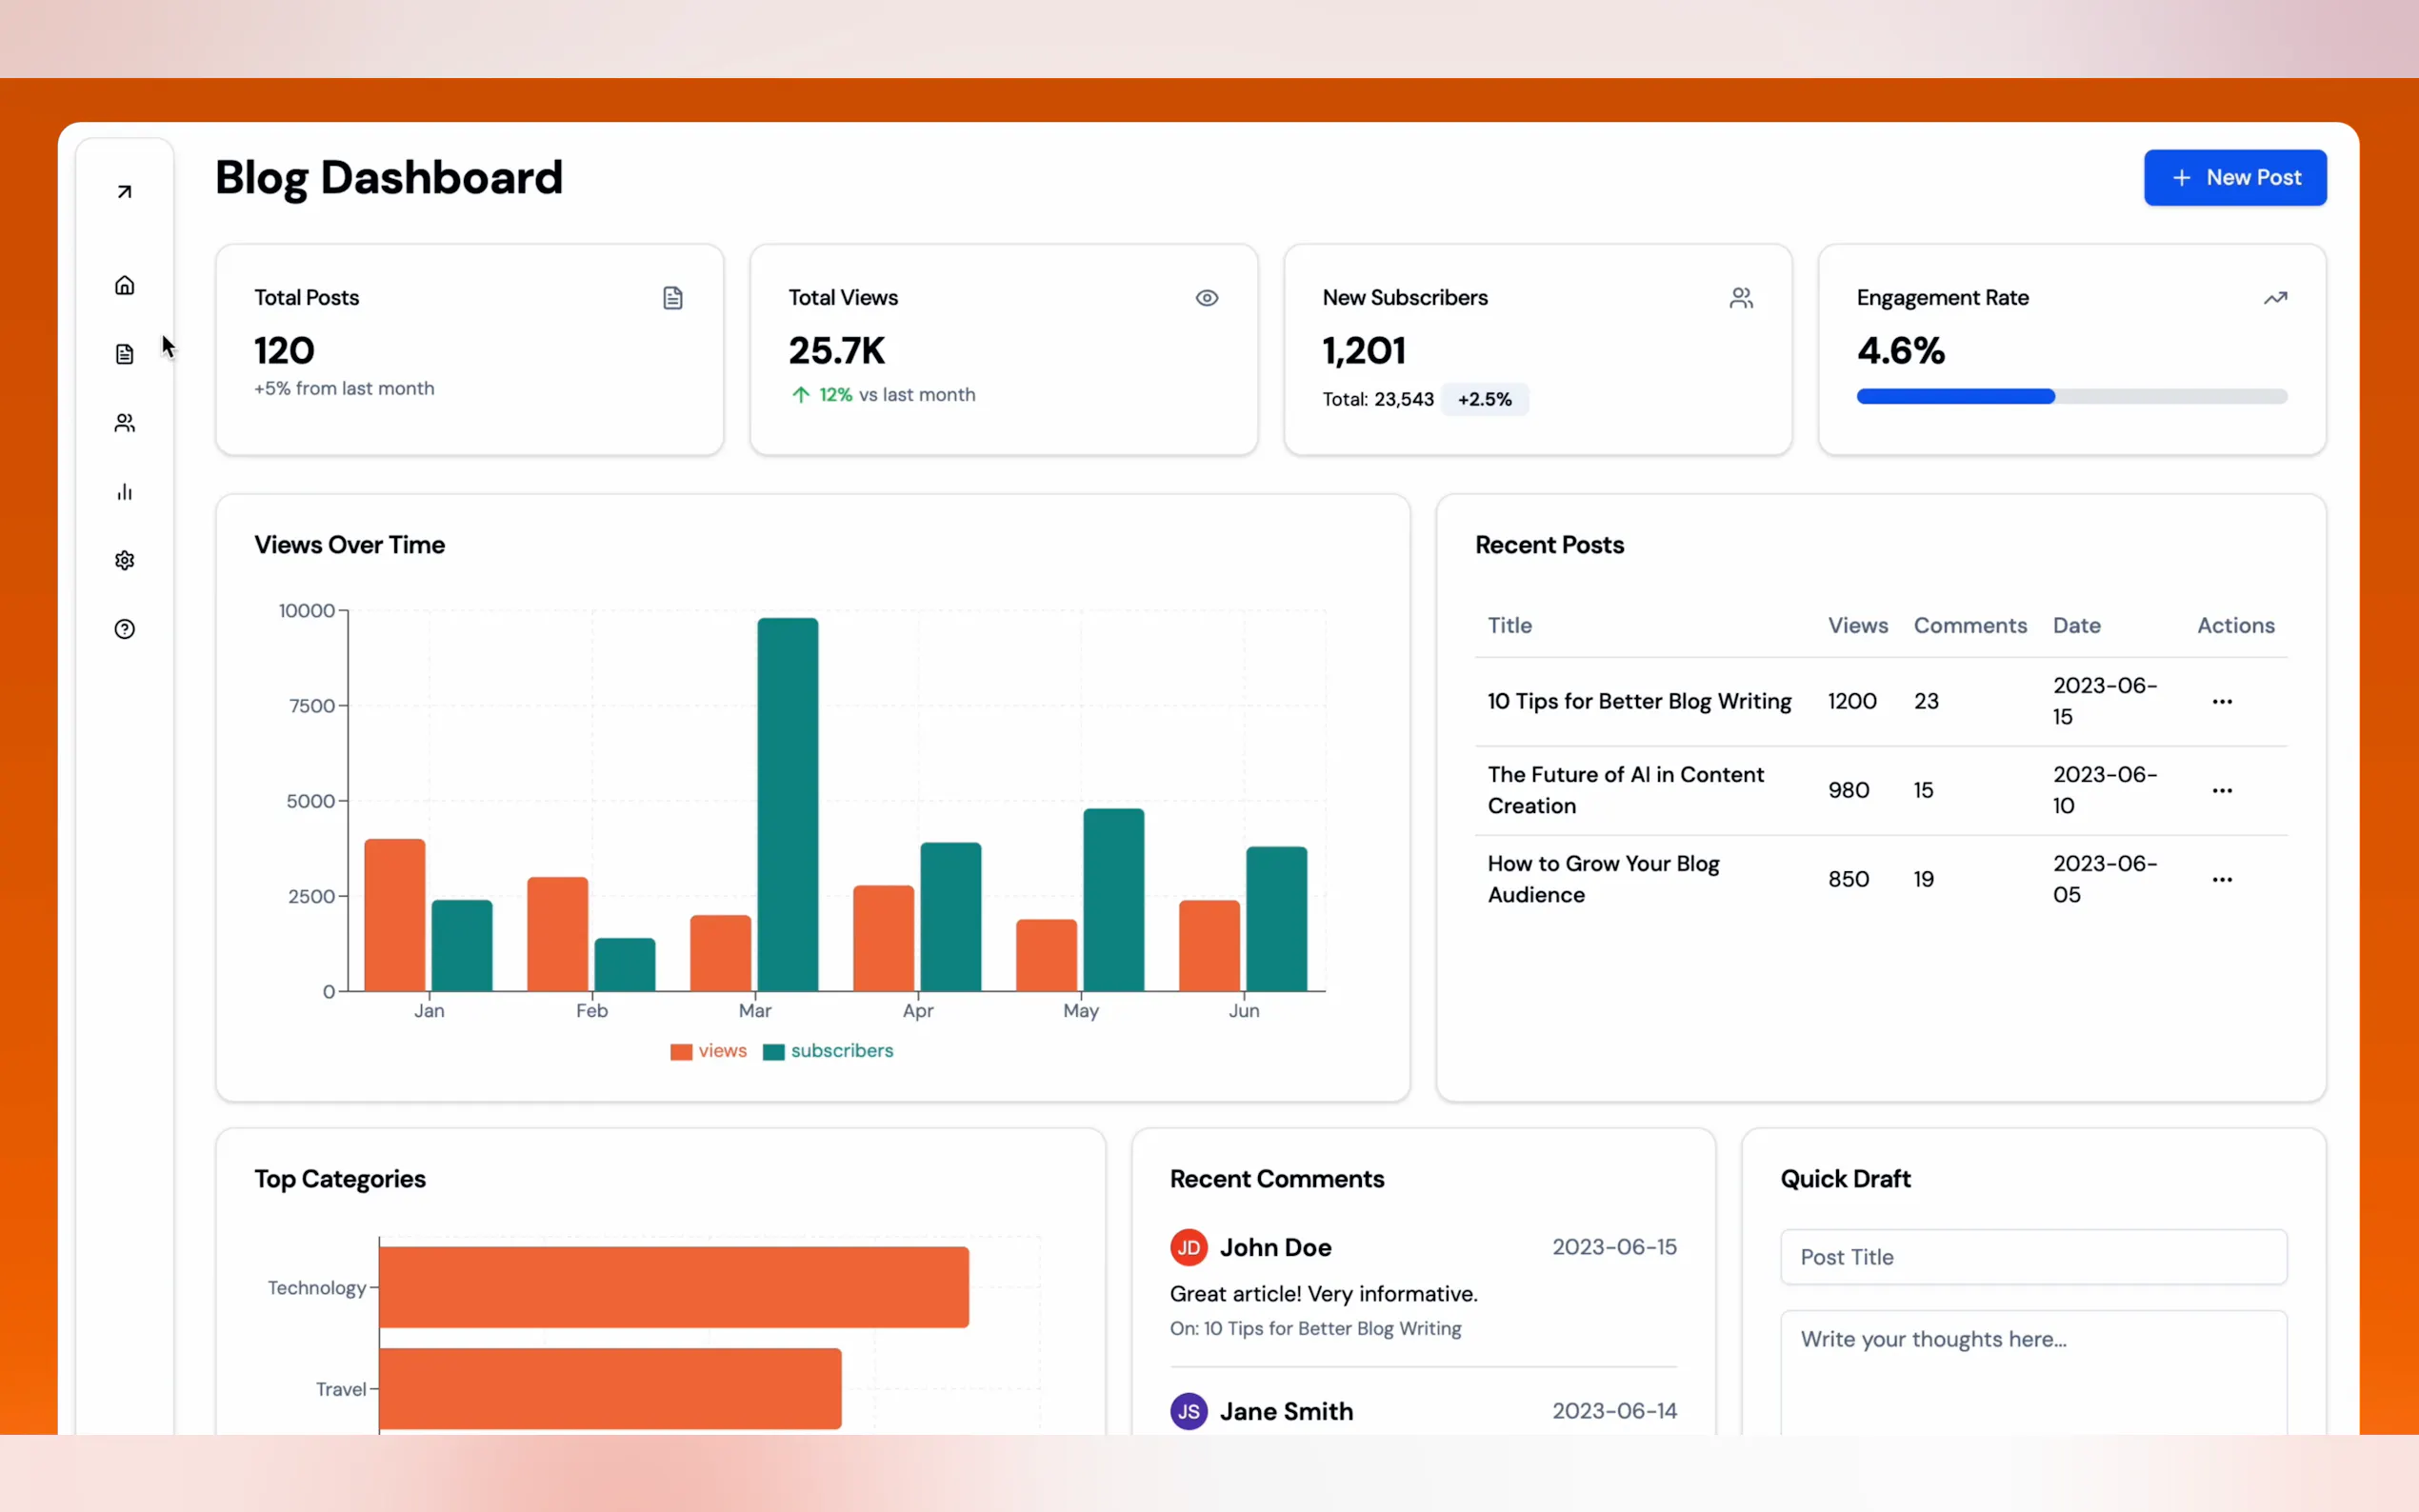Click the document icon on Total Posts card
This screenshot has width=2419, height=1512.
click(x=672, y=298)
